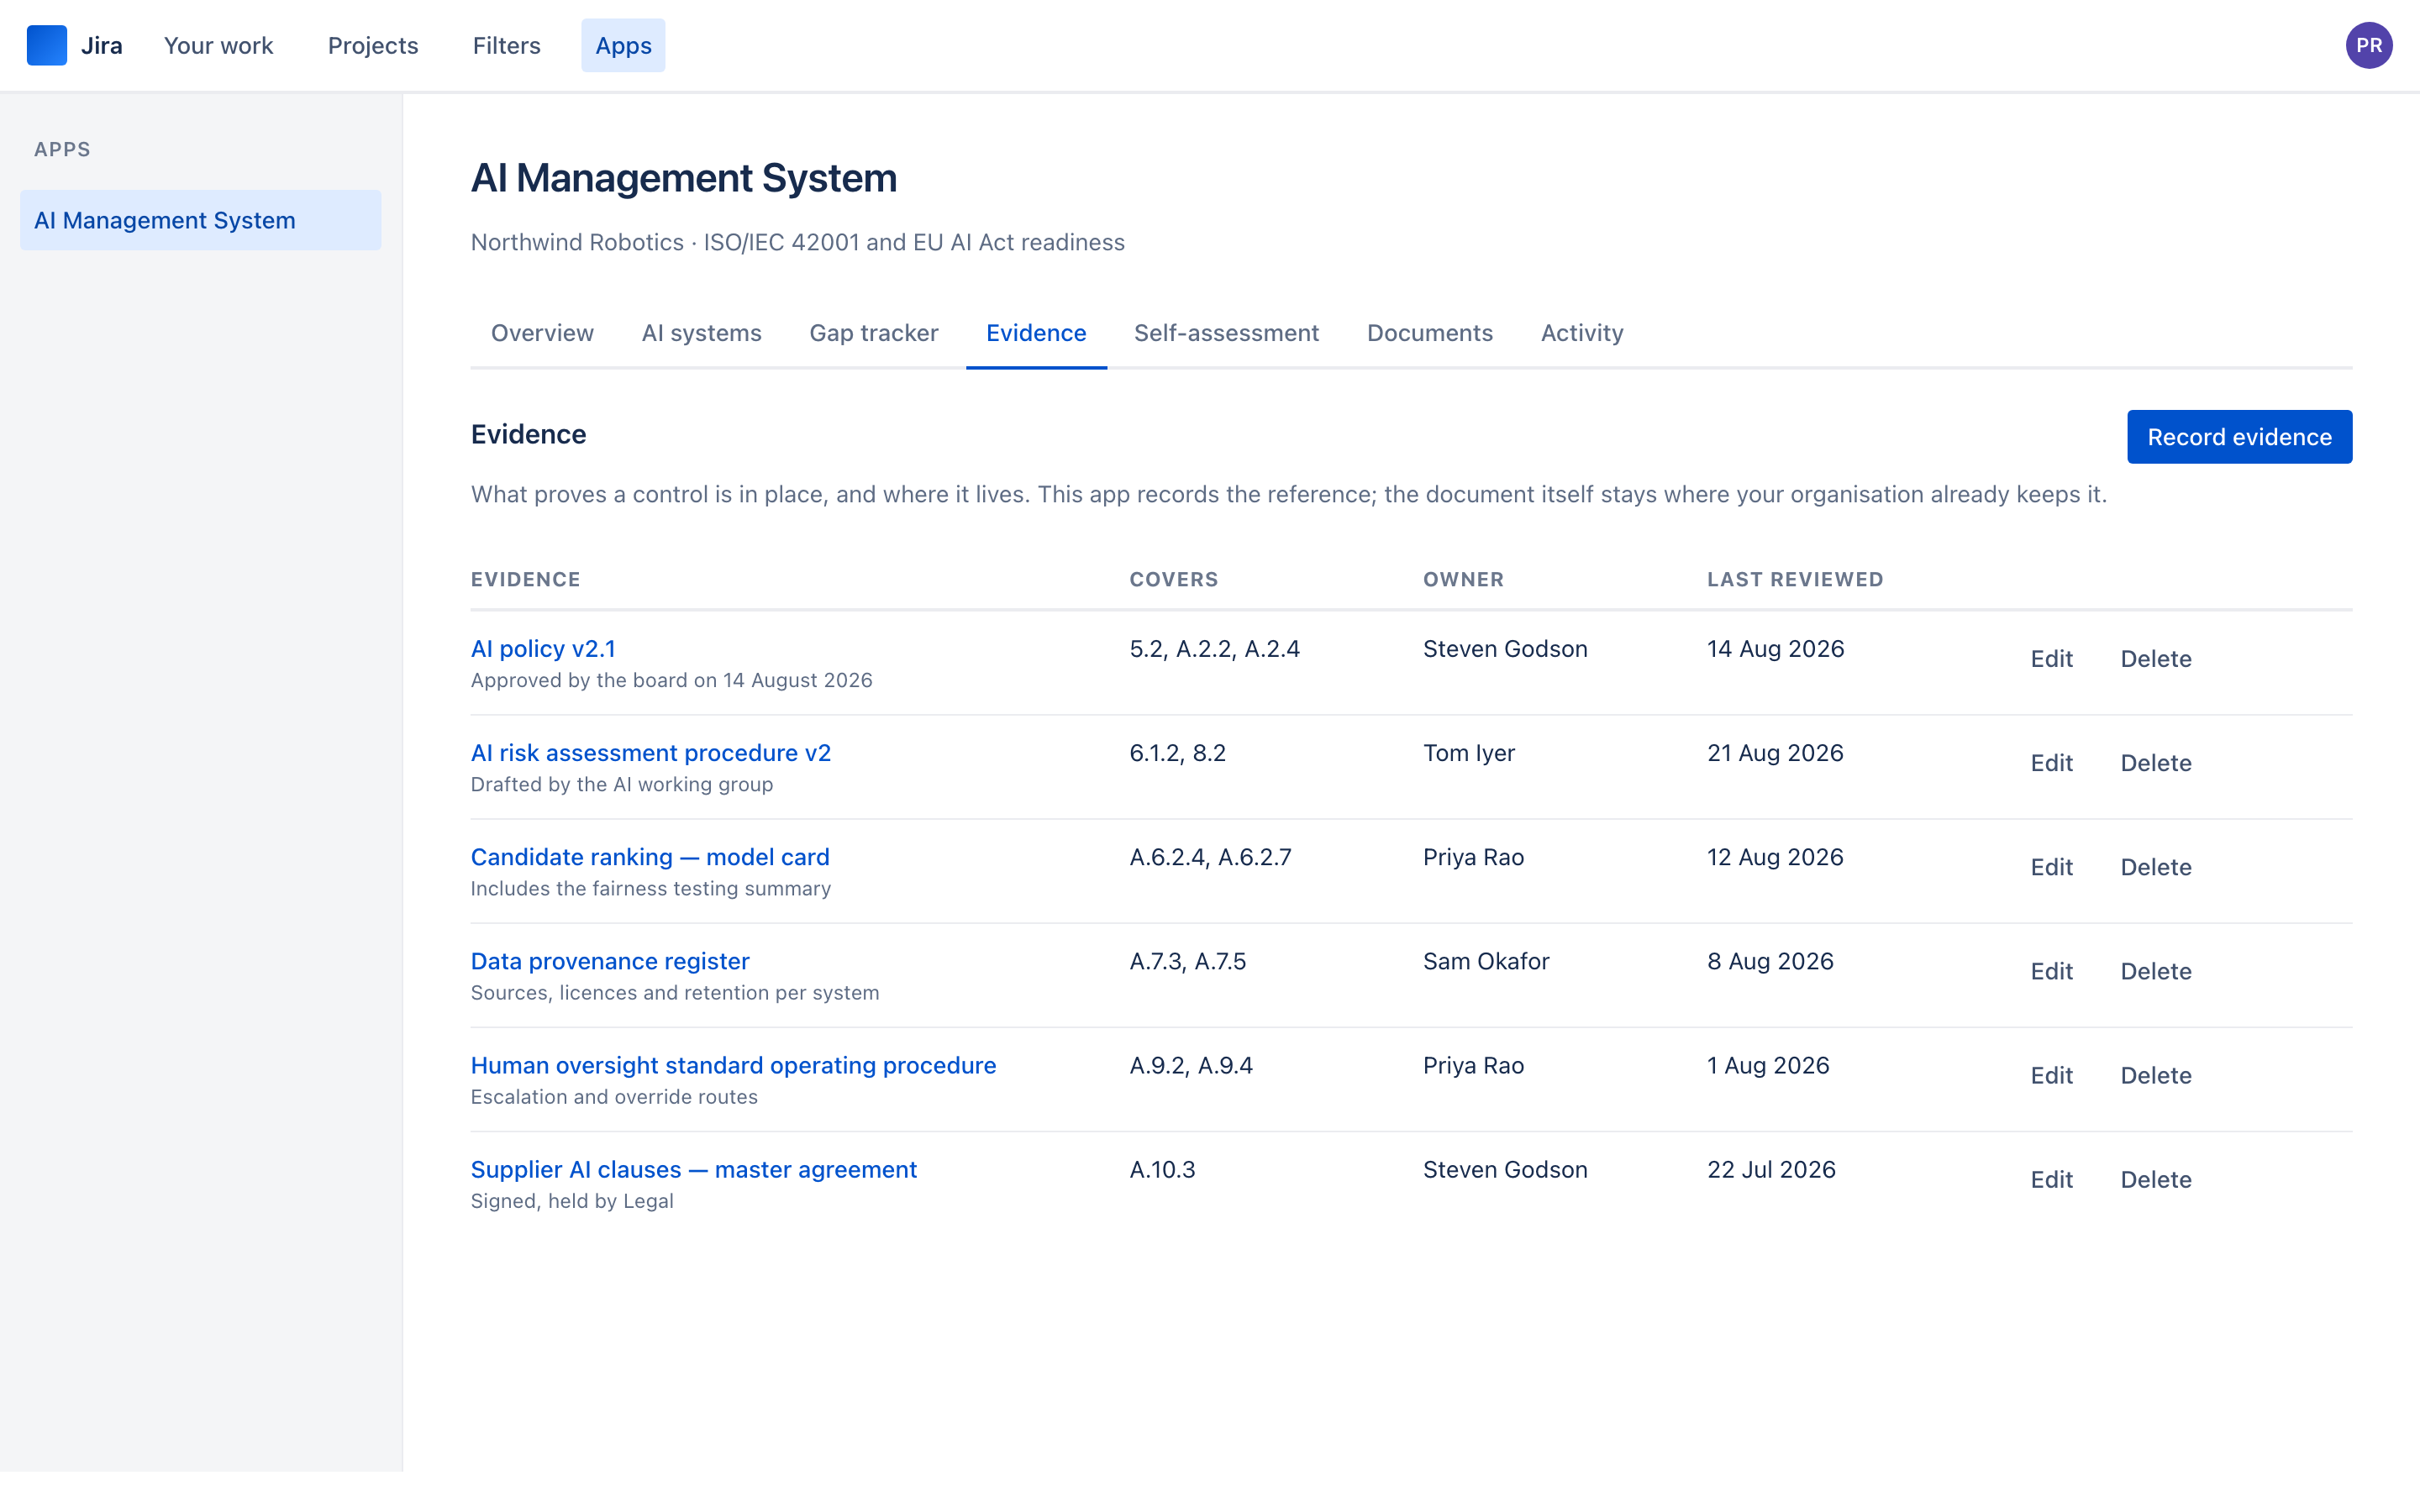Open AI risk assessment procedure v2
The width and height of the screenshot is (2420, 1512).
pos(651,753)
